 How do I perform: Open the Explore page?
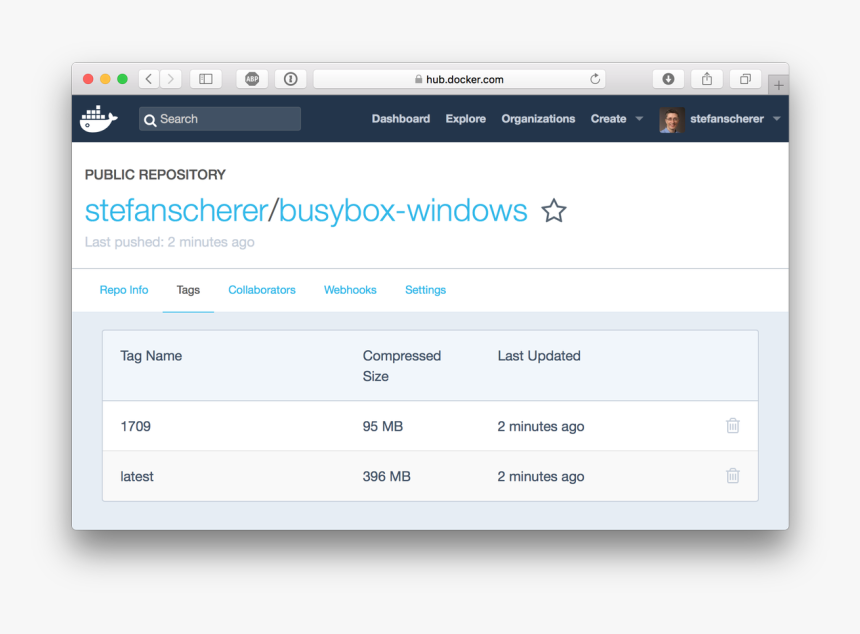pos(465,118)
